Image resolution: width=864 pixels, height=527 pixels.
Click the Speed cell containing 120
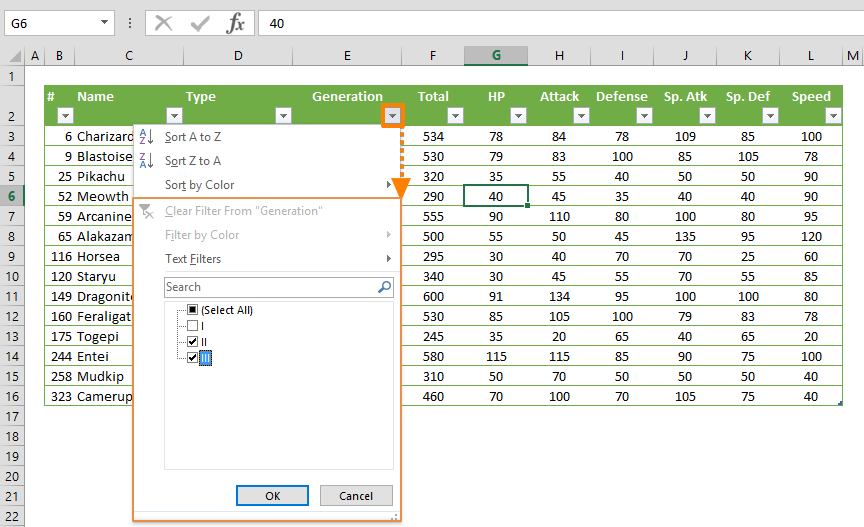(811, 236)
